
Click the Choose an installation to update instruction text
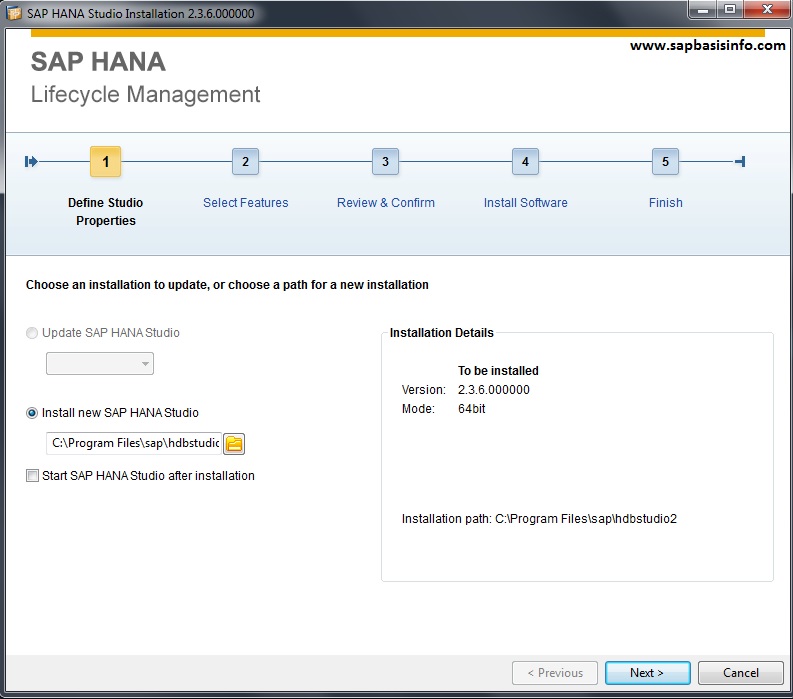point(227,285)
